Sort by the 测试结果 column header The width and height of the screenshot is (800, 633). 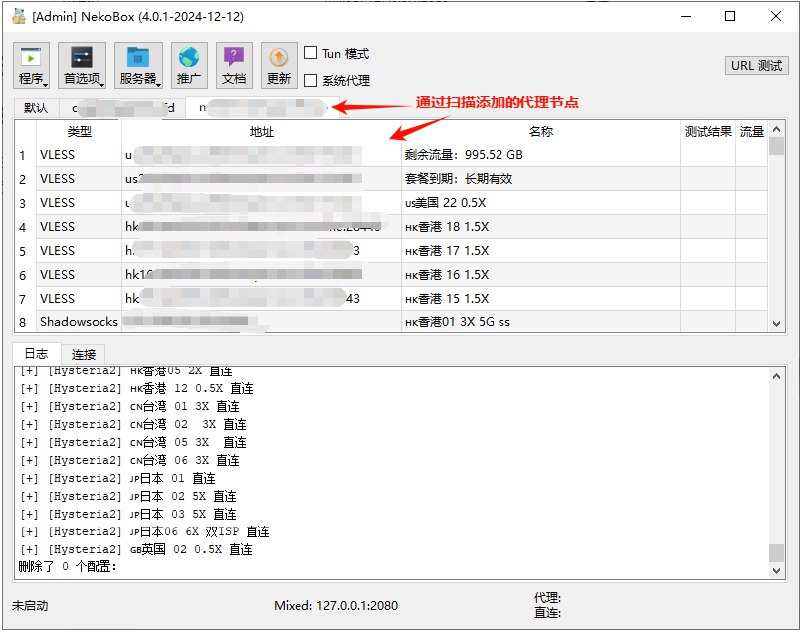[708, 132]
